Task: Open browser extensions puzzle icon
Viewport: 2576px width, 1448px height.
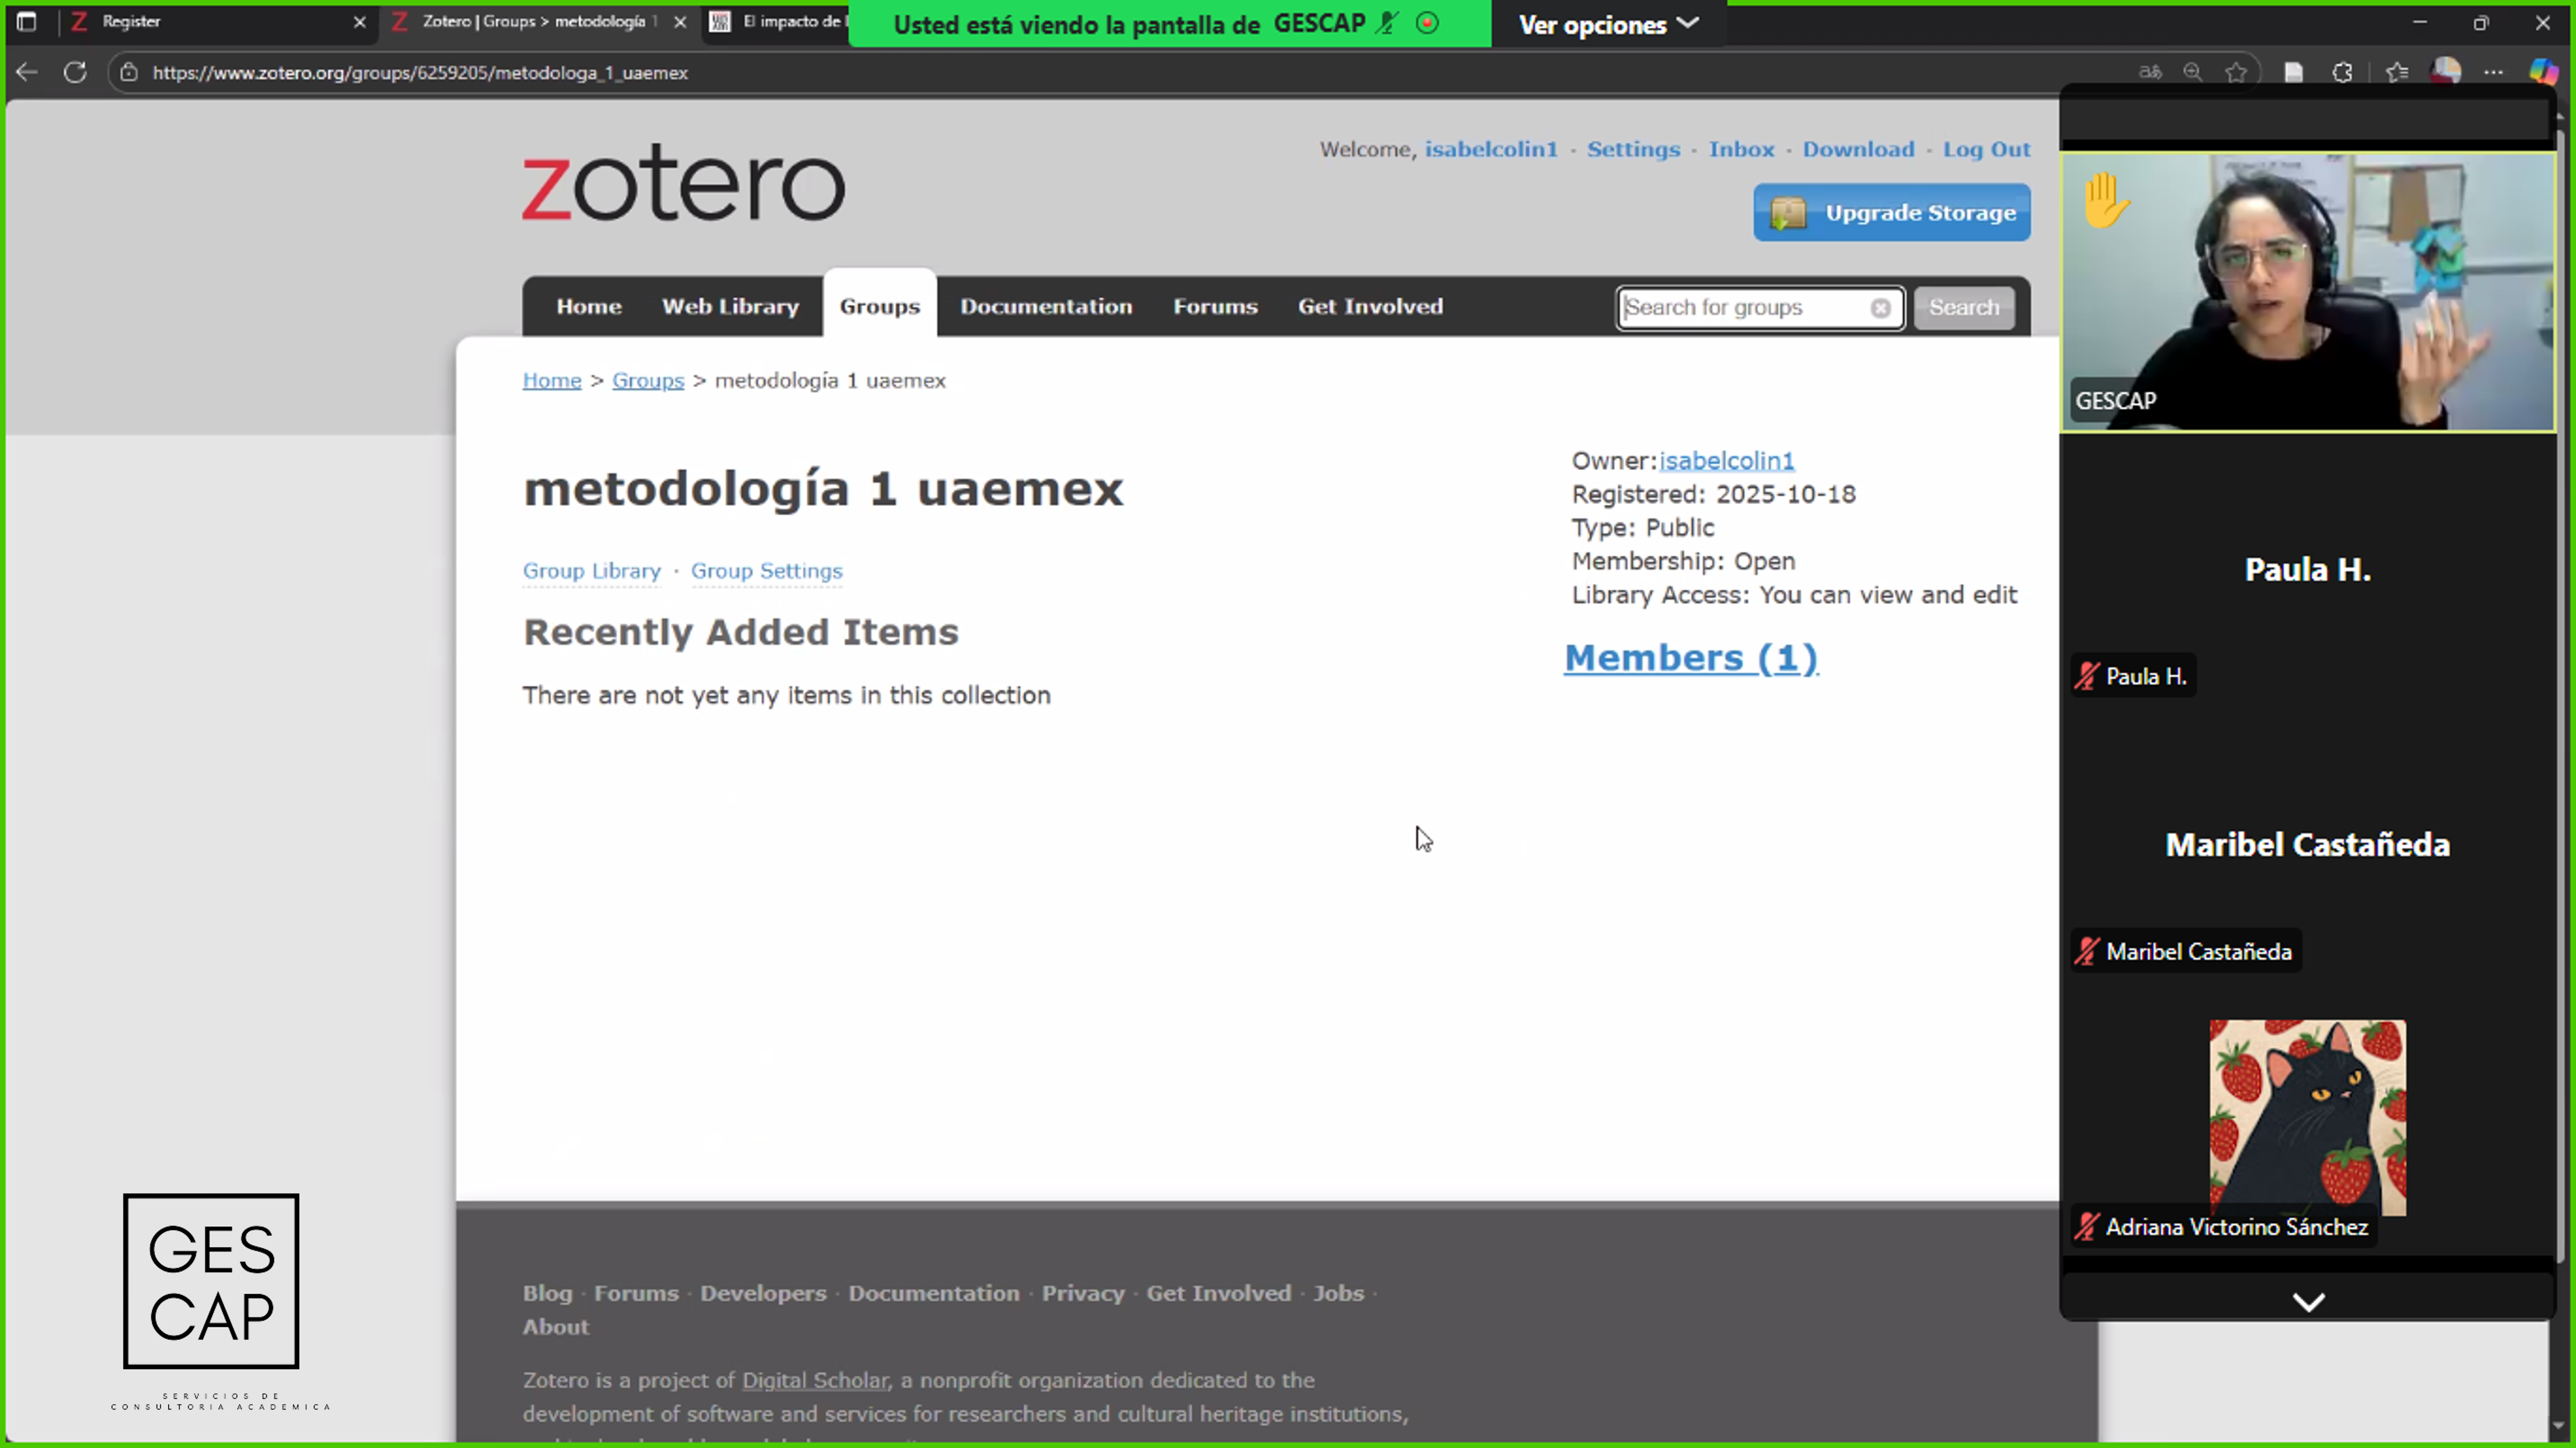Action: coord(2342,72)
